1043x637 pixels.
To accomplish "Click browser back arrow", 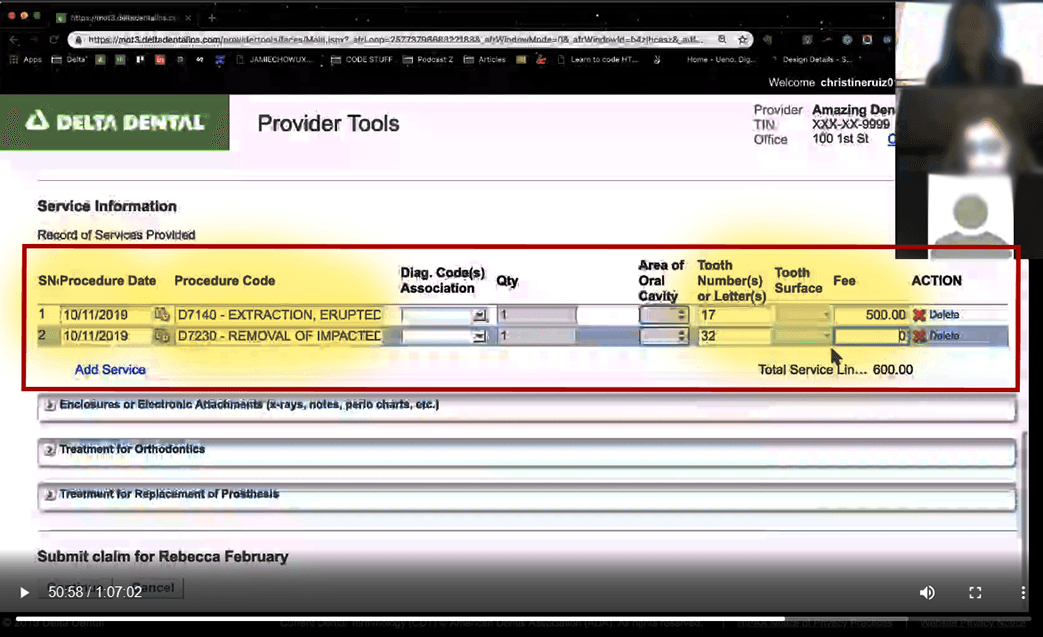I will (15, 40).
